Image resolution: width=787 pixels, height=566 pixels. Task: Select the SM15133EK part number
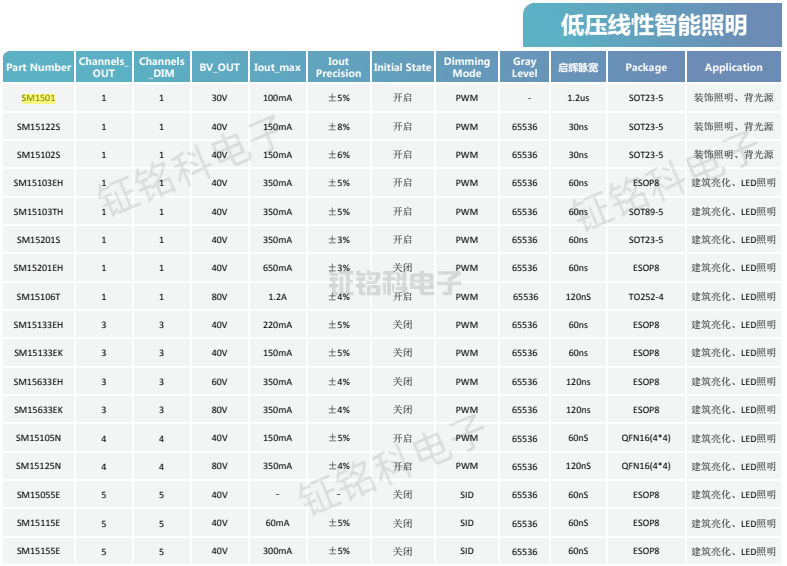tap(38, 353)
